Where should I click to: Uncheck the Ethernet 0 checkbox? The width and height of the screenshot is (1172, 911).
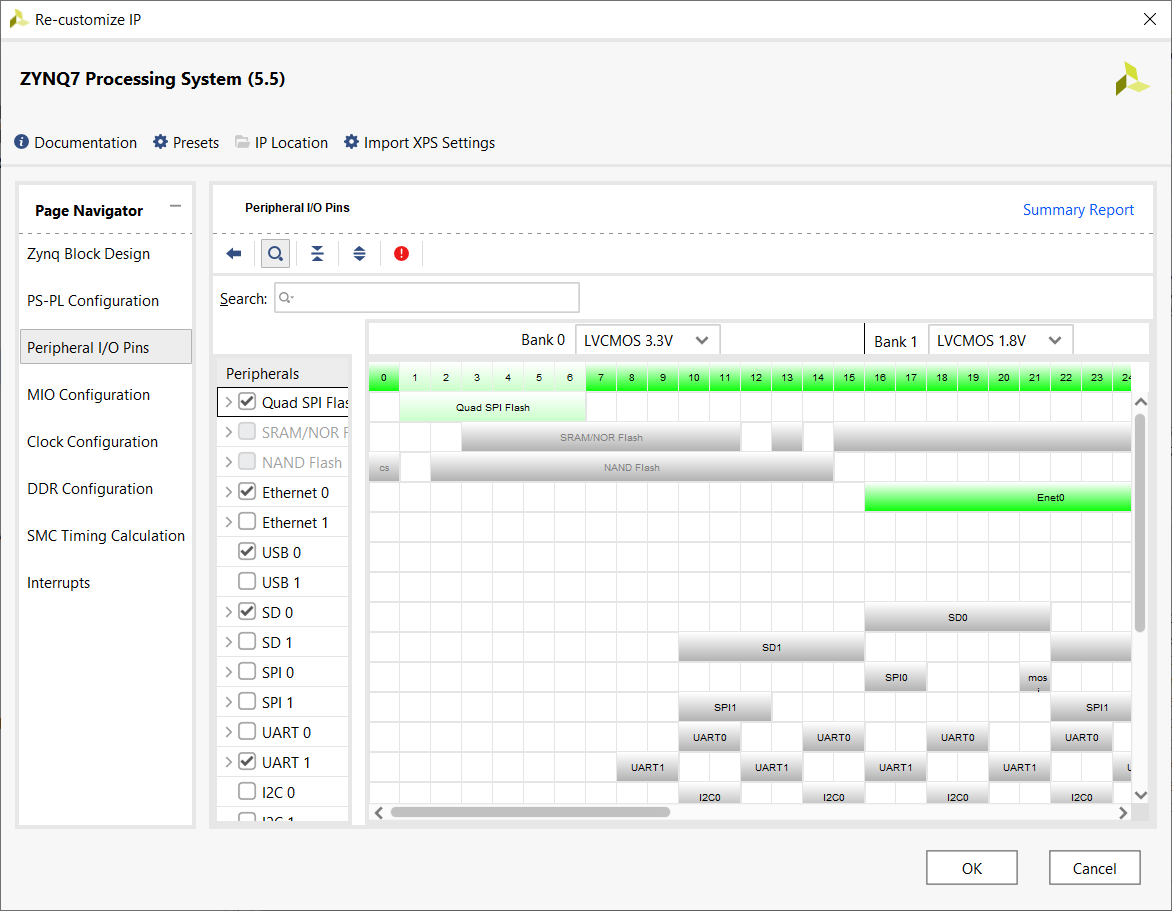[247, 492]
